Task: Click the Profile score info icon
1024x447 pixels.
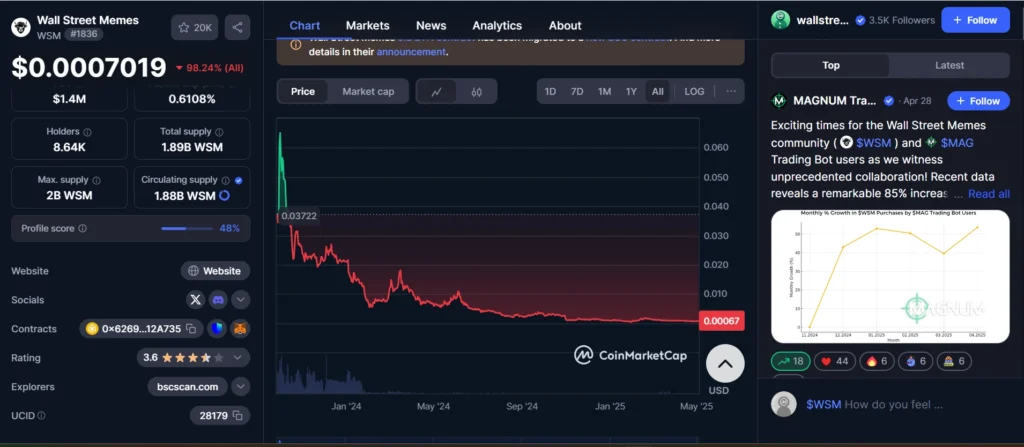Action: (x=82, y=229)
